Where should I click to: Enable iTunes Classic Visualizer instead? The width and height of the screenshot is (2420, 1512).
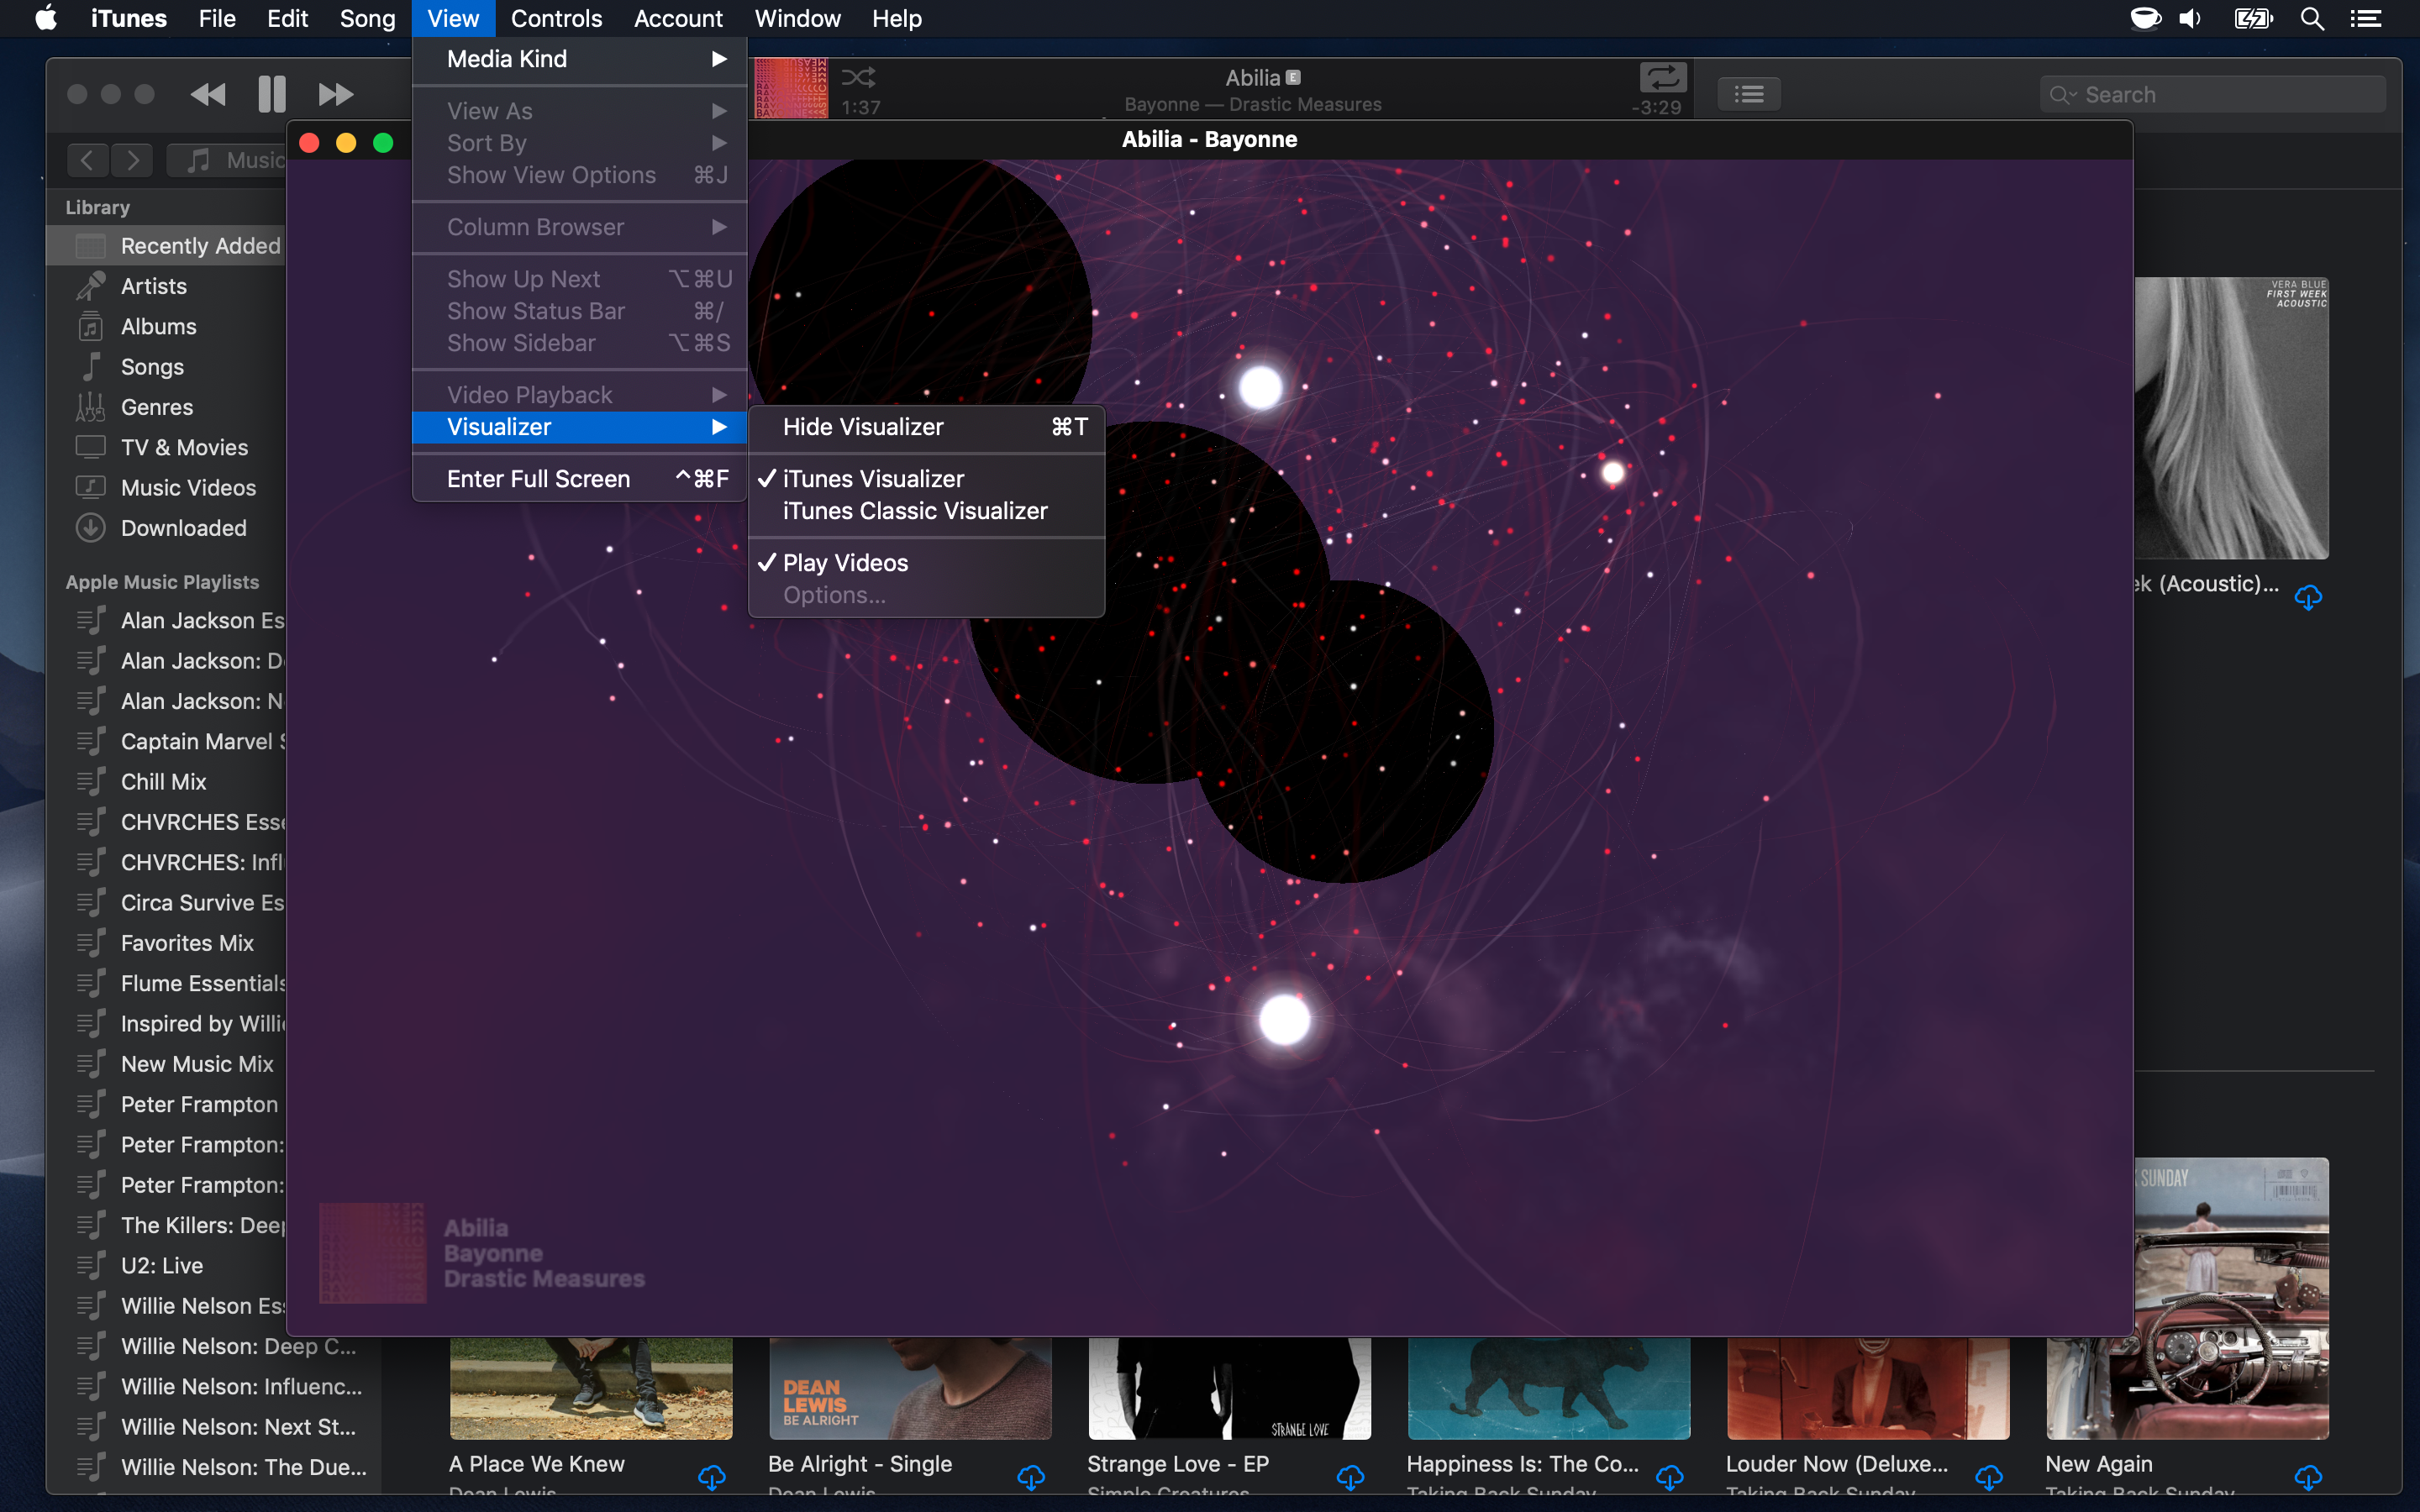915,511
